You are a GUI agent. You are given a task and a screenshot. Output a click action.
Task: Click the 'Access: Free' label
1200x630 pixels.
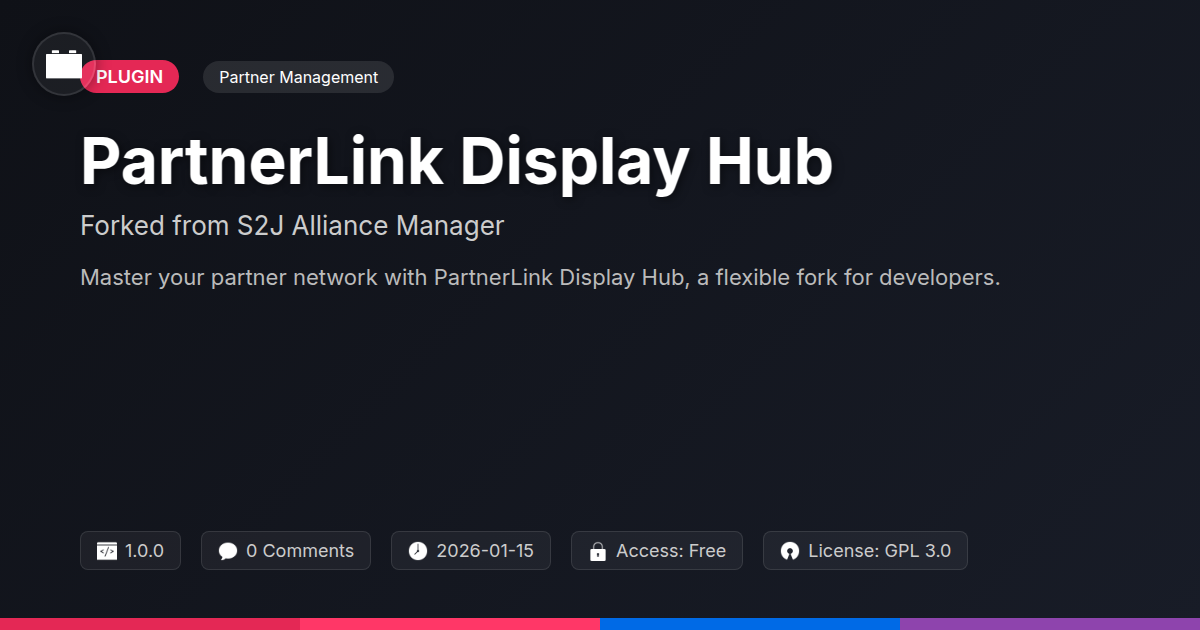pyautogui.click(x=671, y=551)
